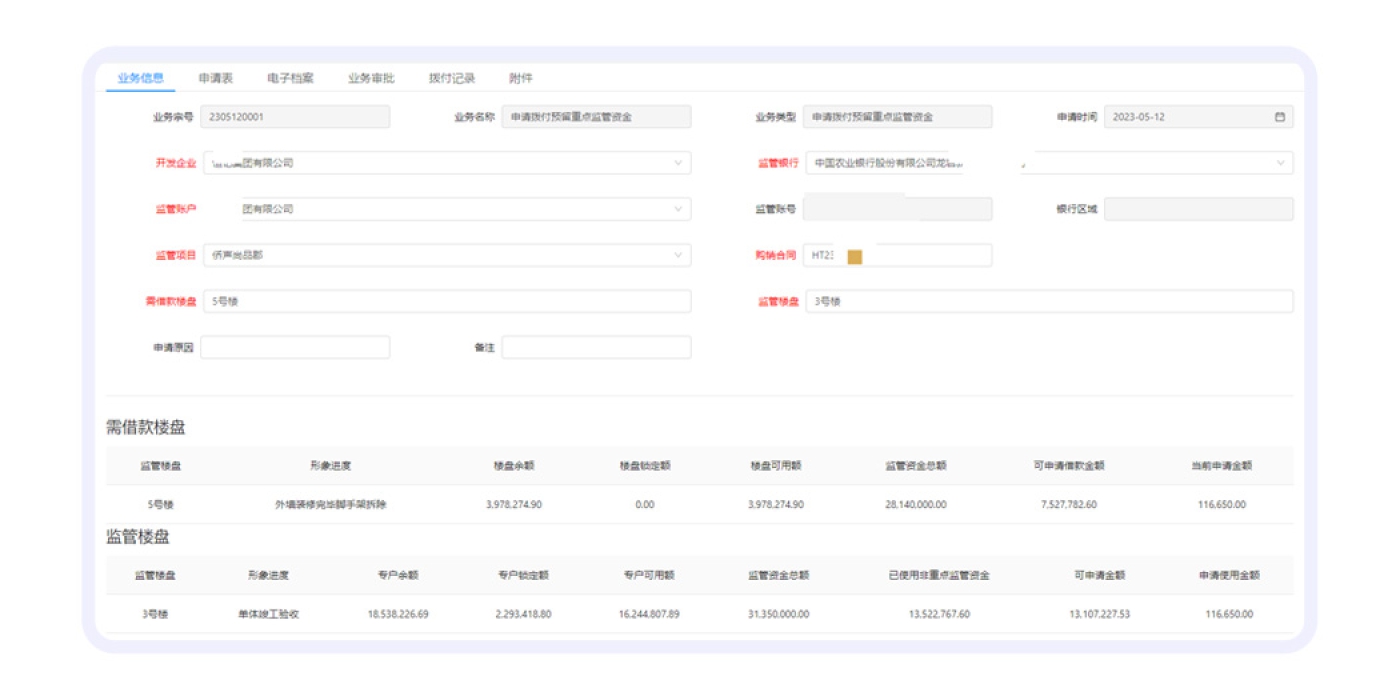Click the 备注 input field
The width and height of the screenshot is (1400, 700).
pyautogui.click(x=596, y=347)
